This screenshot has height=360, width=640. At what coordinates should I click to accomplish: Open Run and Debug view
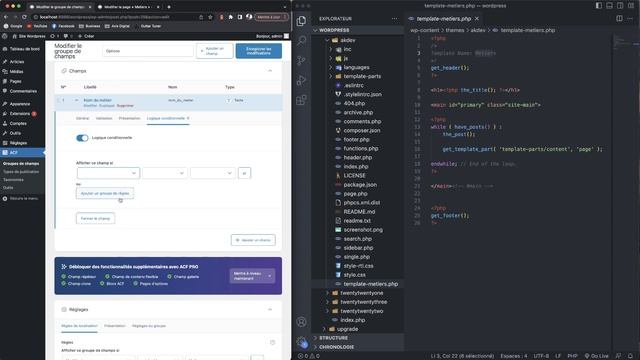pos(301,80)
